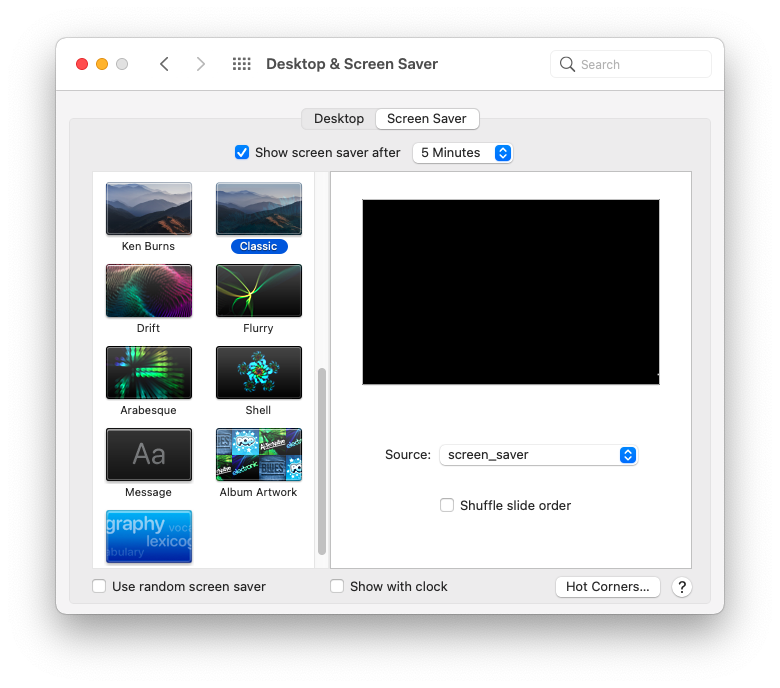Click the Flurry label text

tap(258, 328)
